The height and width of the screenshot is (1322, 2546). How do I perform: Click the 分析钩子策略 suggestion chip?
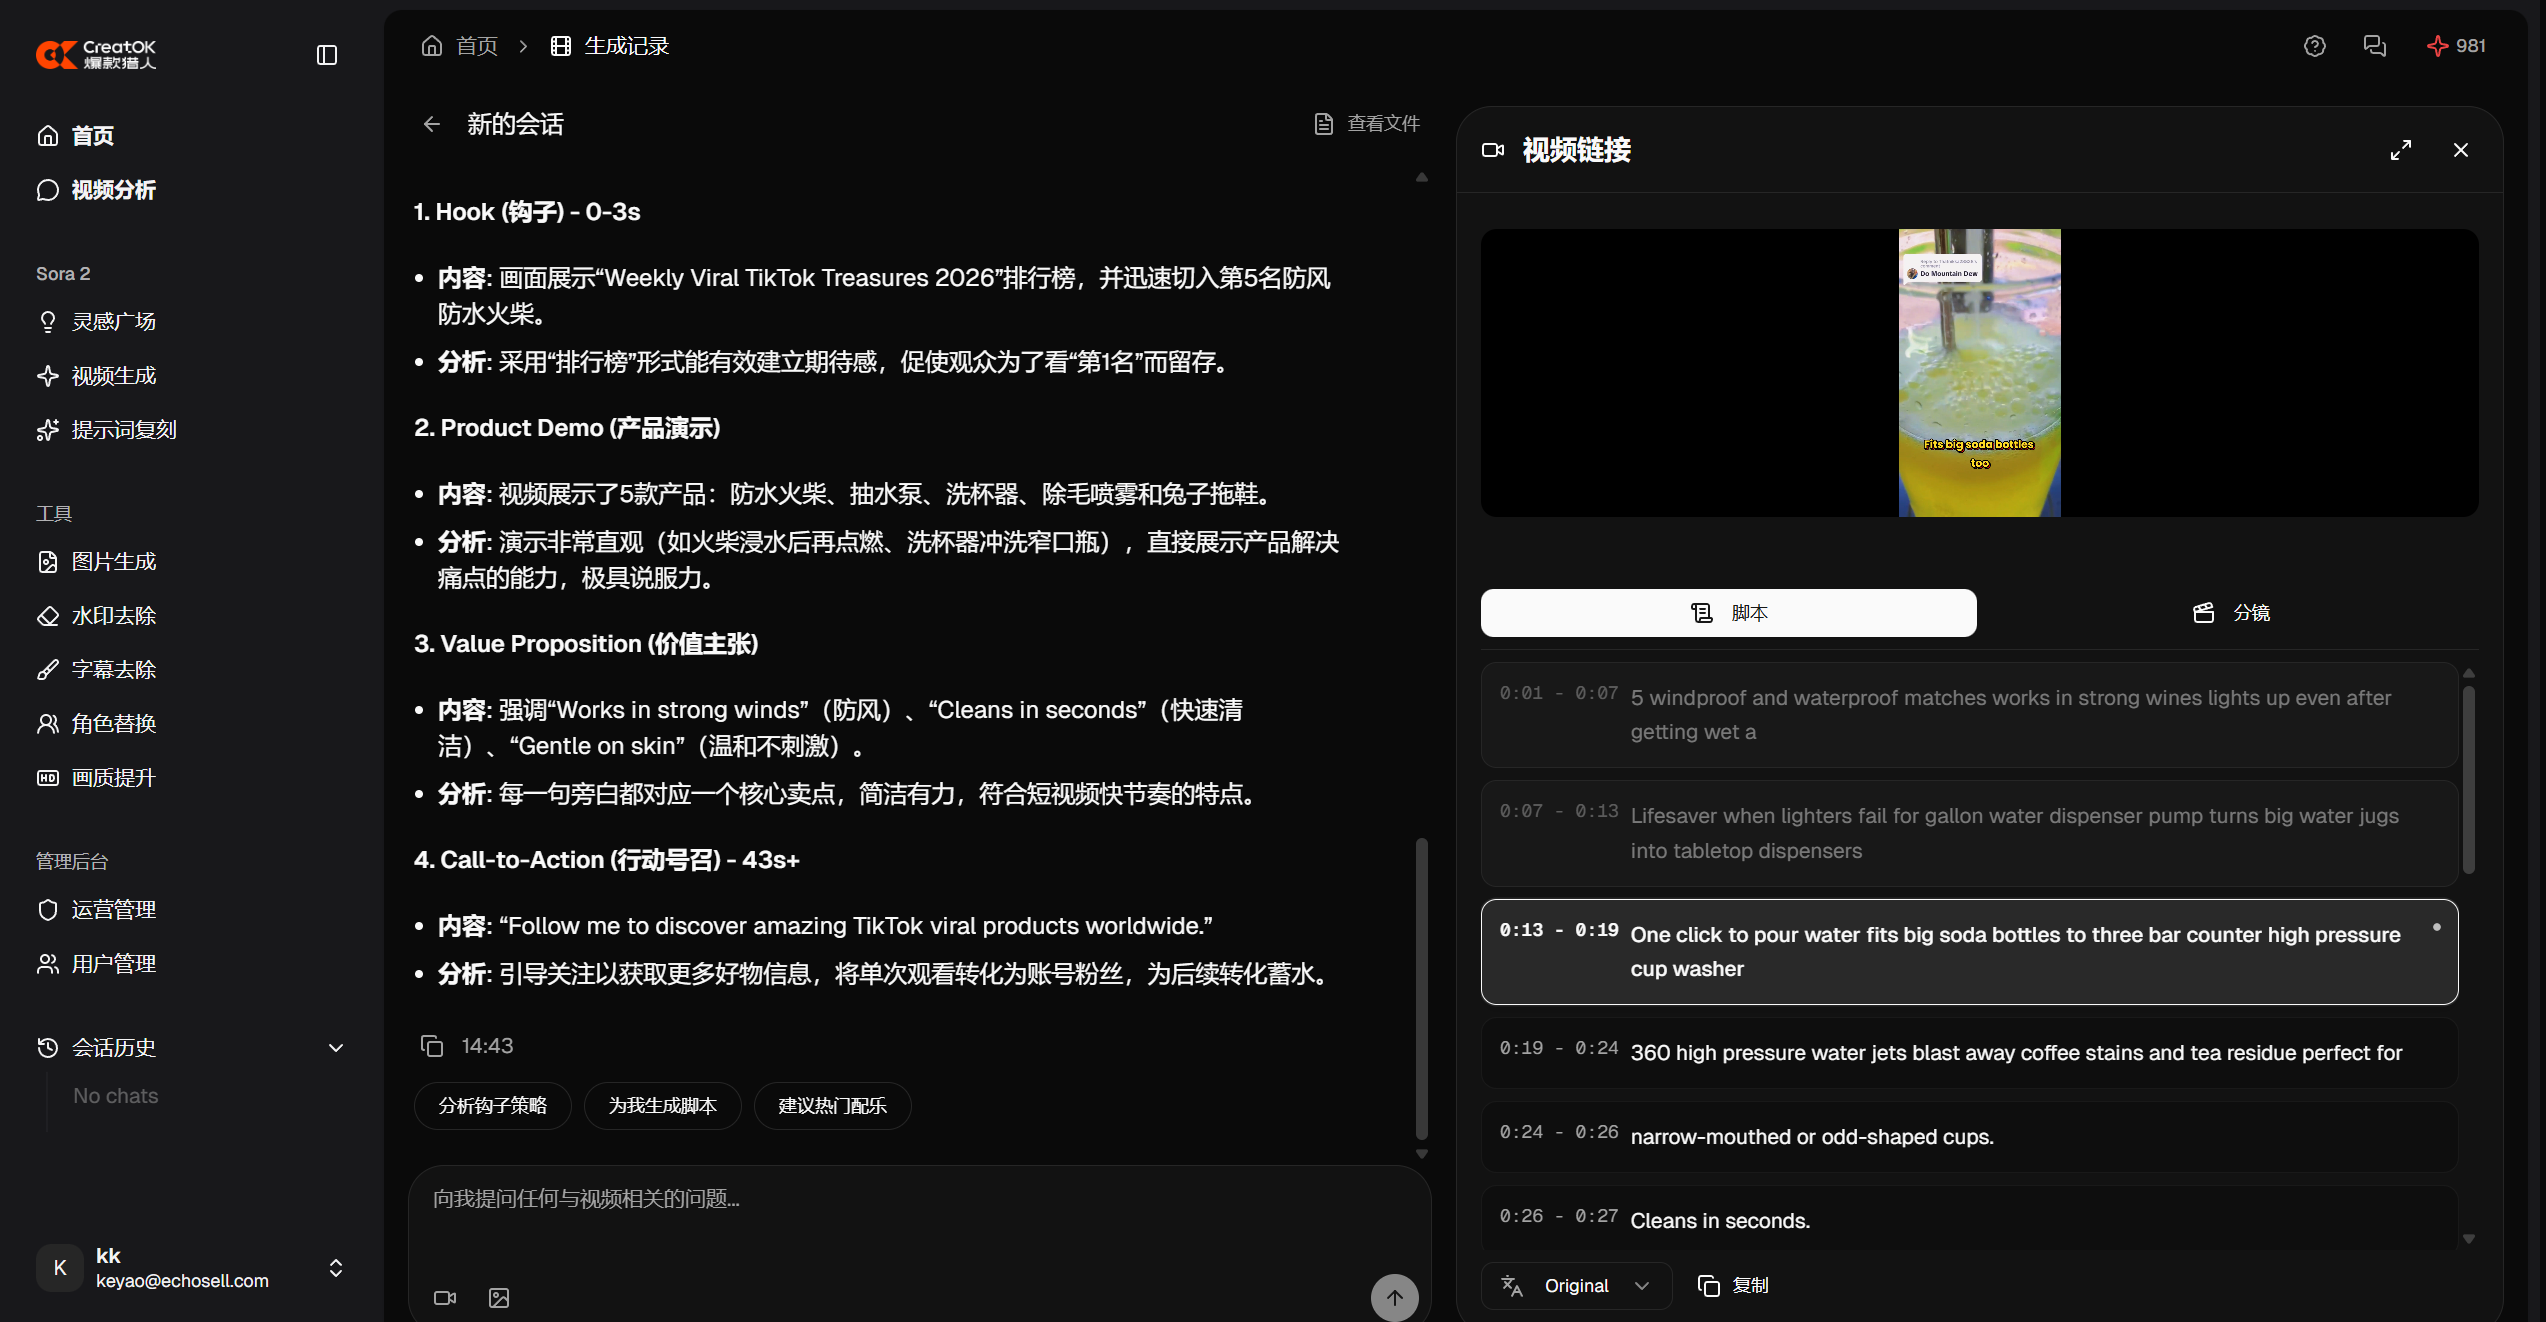point(493,1106)
